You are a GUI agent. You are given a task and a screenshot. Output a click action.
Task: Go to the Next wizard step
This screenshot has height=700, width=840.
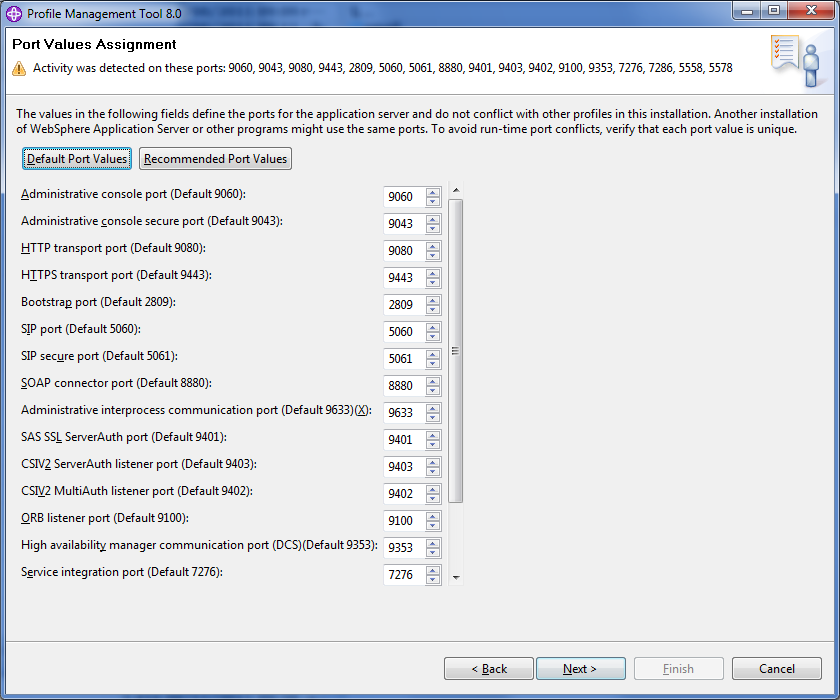point(581,668)
